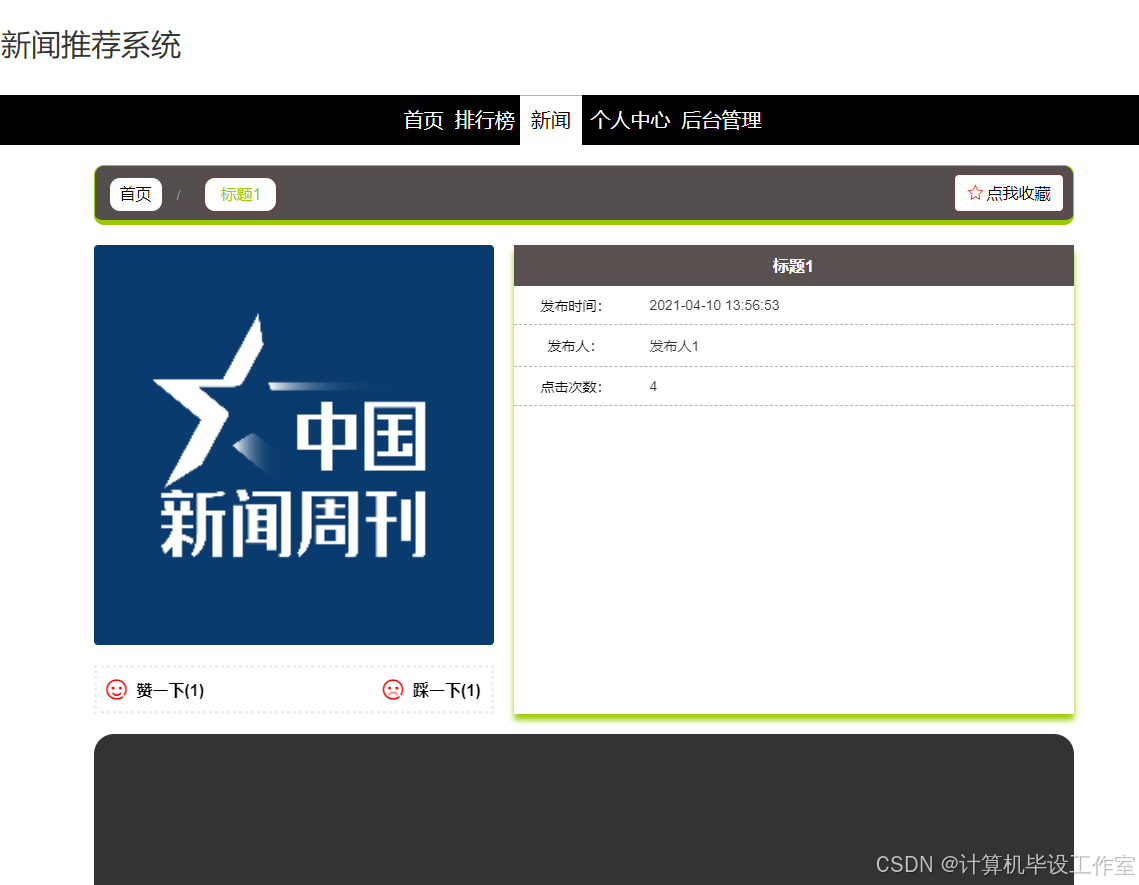
Task: Click the frowning face icon next to 踩一下
Action: pos(393,689)
